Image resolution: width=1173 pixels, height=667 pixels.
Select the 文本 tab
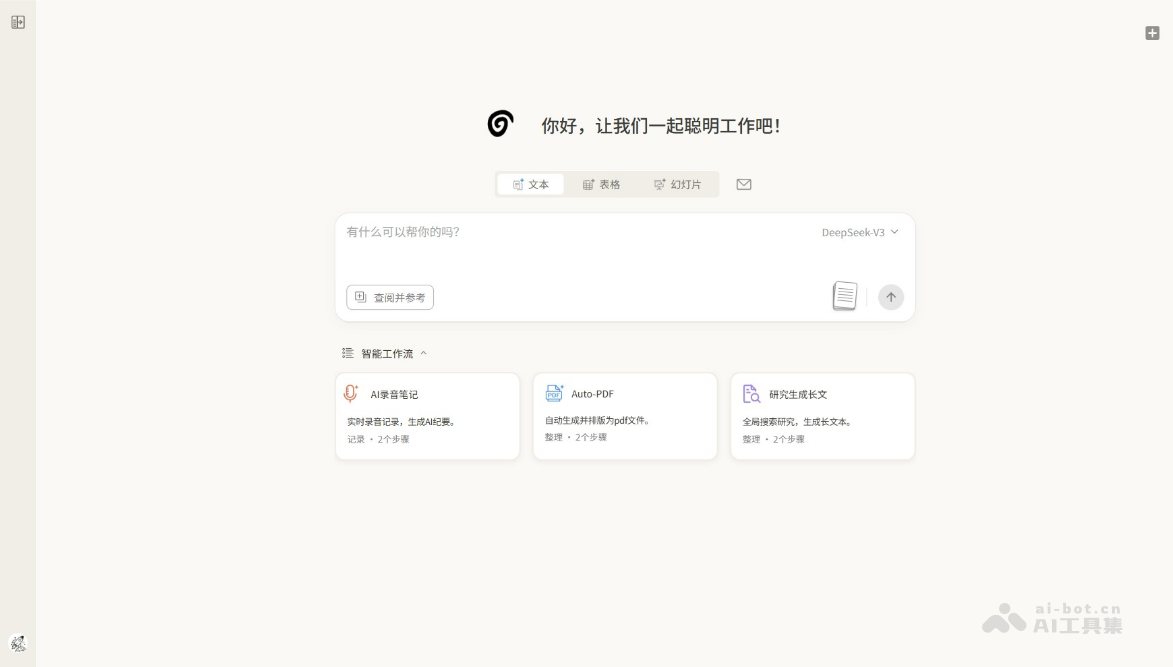pos(530,184)
